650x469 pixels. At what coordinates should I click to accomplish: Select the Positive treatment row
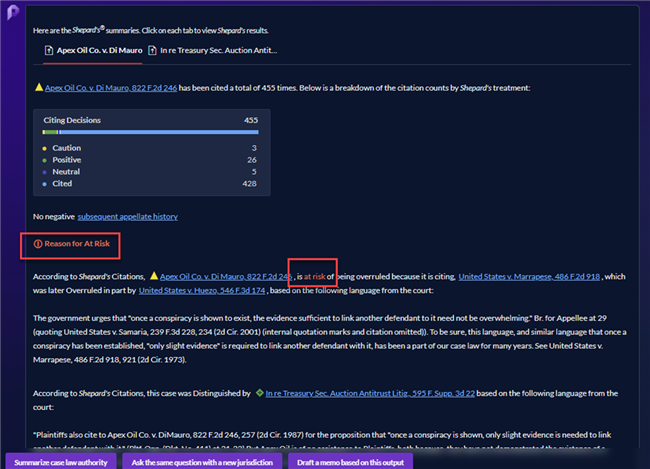pos(150,160)
